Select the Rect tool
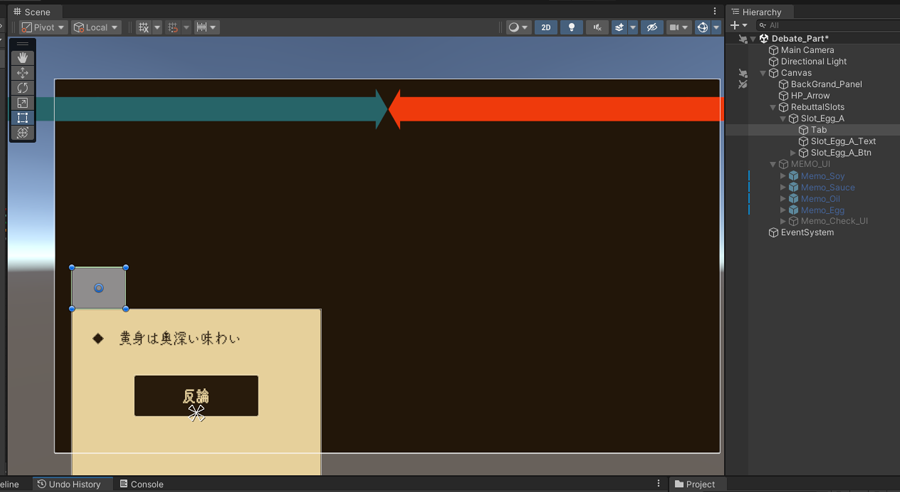This screenshot has width=900, height=492. point(22,118)
